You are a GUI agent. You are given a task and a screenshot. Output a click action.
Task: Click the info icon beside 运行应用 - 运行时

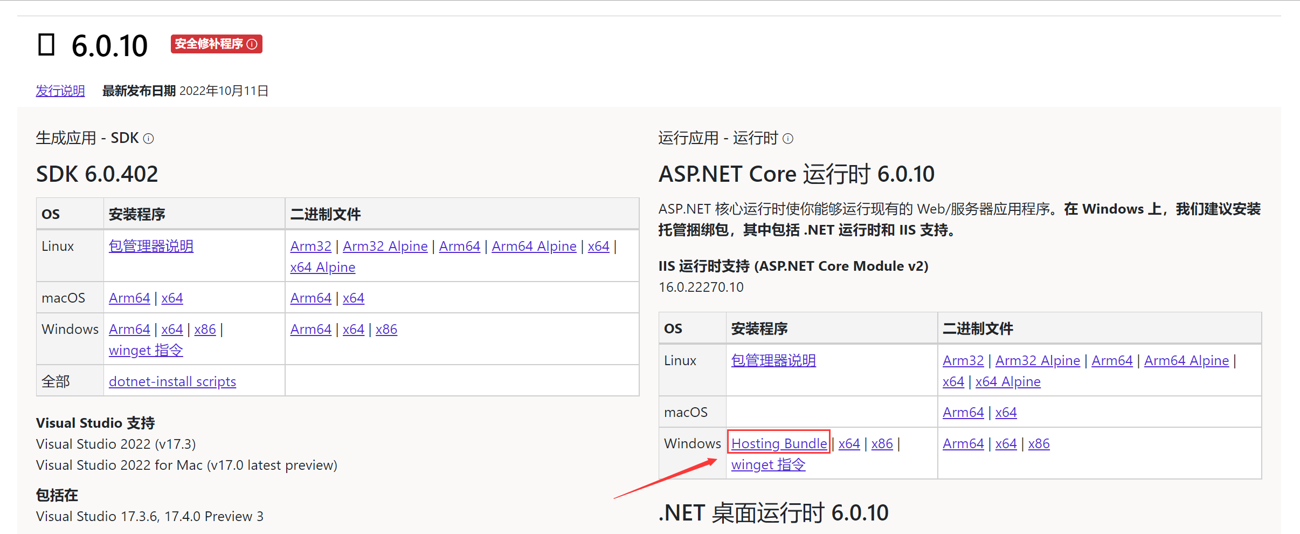tap(788, 139)
